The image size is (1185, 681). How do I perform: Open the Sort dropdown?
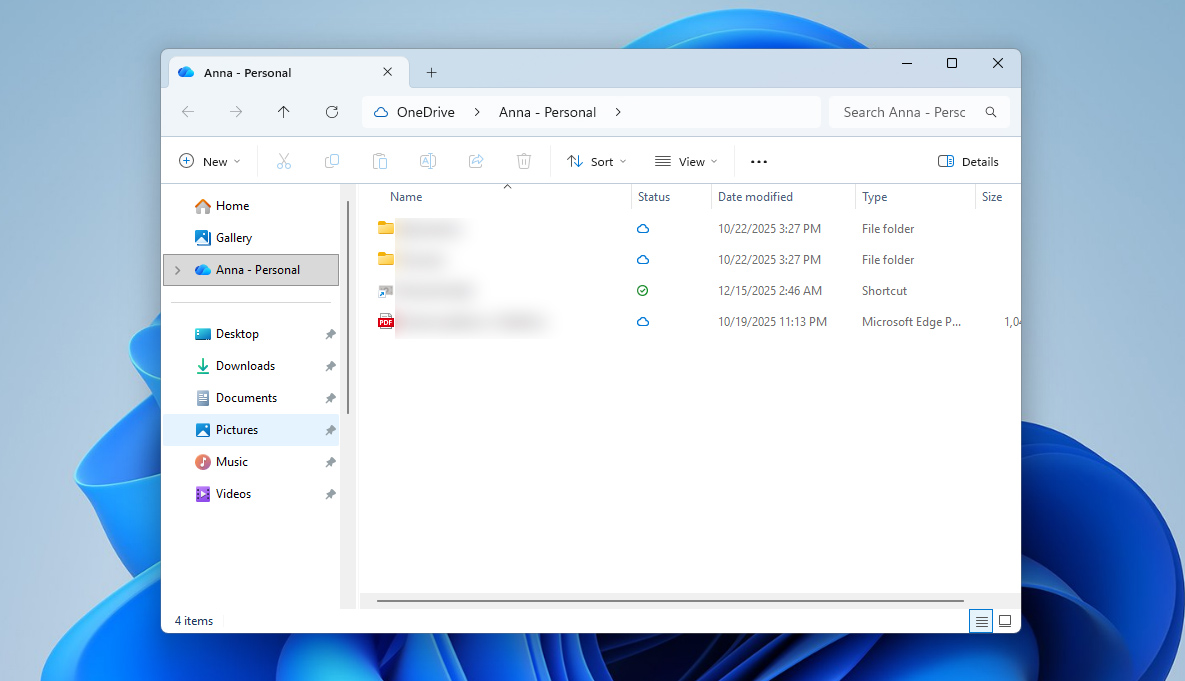tap(596, 161)
